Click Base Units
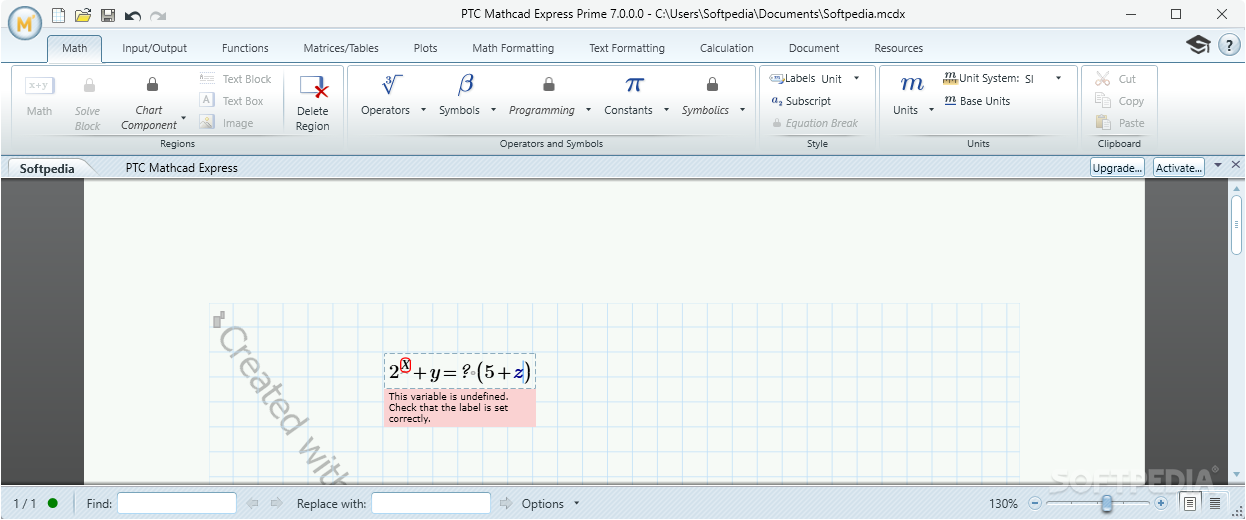The width and height of the screenshot is (1246, 520). [x=977, y=101]
